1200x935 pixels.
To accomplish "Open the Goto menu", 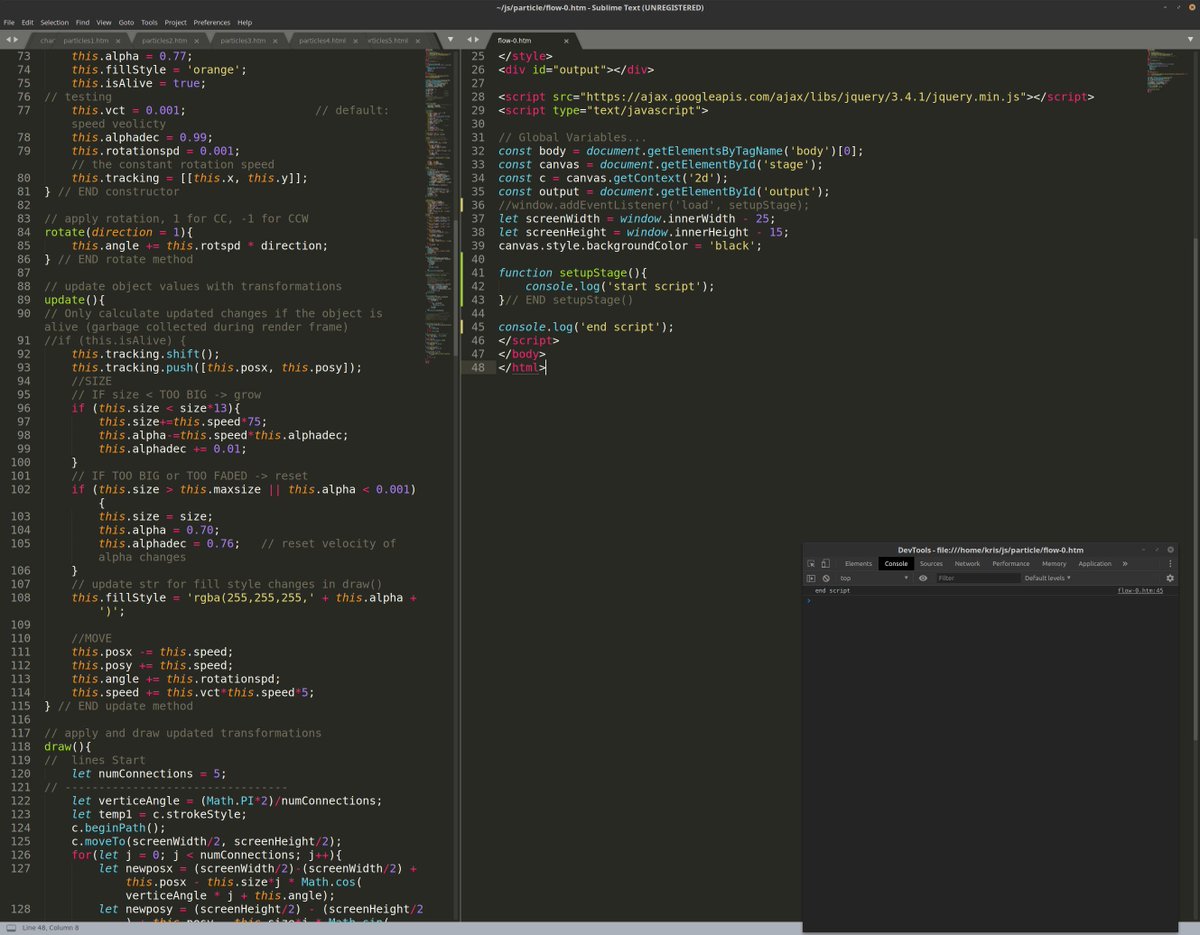I will pyautogui.click(x=127, y=22).
